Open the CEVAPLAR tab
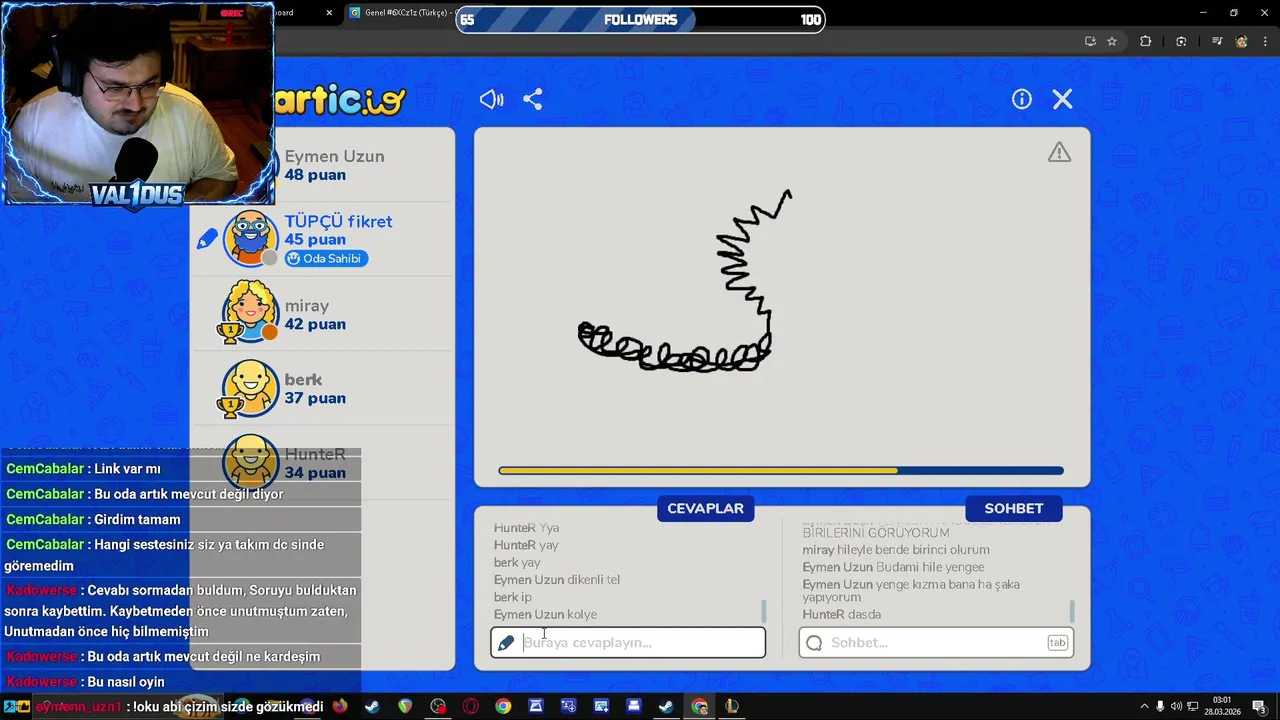This screenshot has height=720, width=1280. pos(705,508)
